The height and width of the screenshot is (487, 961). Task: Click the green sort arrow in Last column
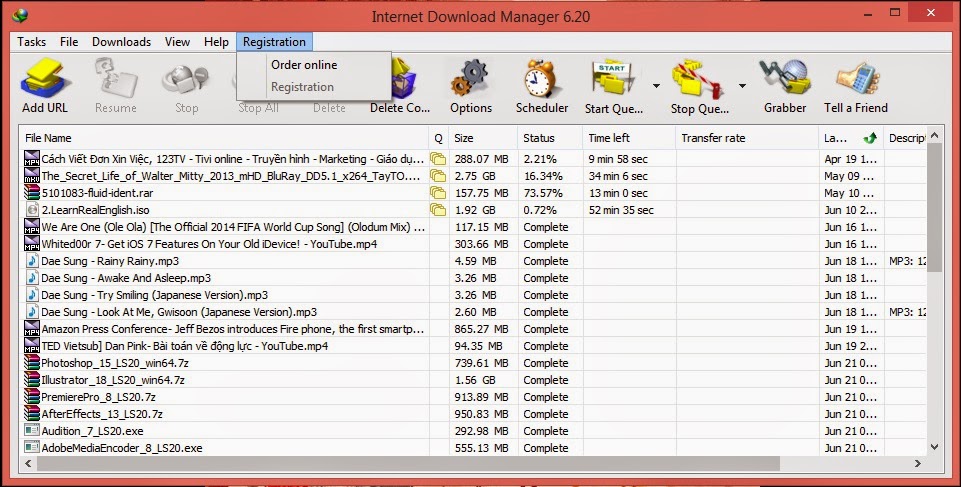(x=870, y=138)
